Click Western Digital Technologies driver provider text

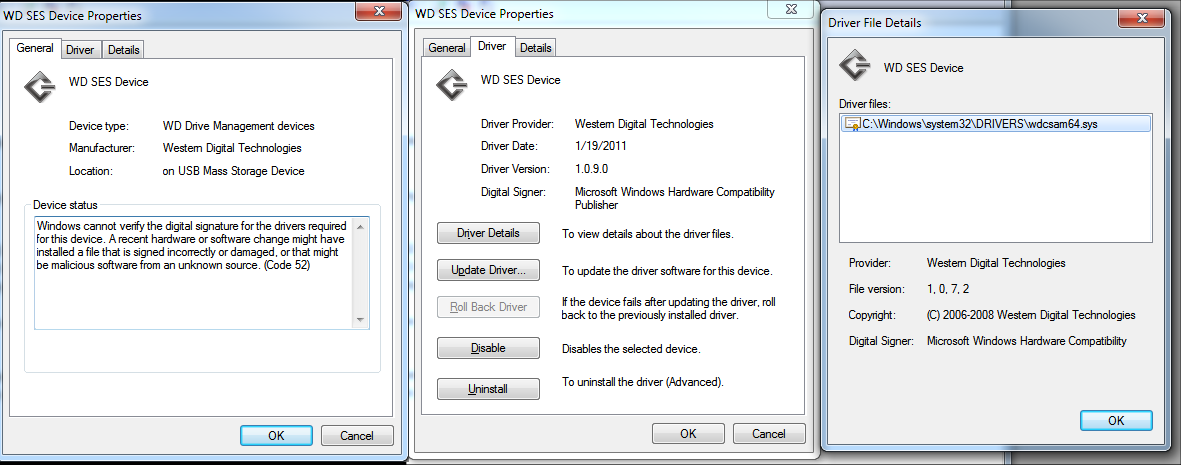[x=644, y=124]
